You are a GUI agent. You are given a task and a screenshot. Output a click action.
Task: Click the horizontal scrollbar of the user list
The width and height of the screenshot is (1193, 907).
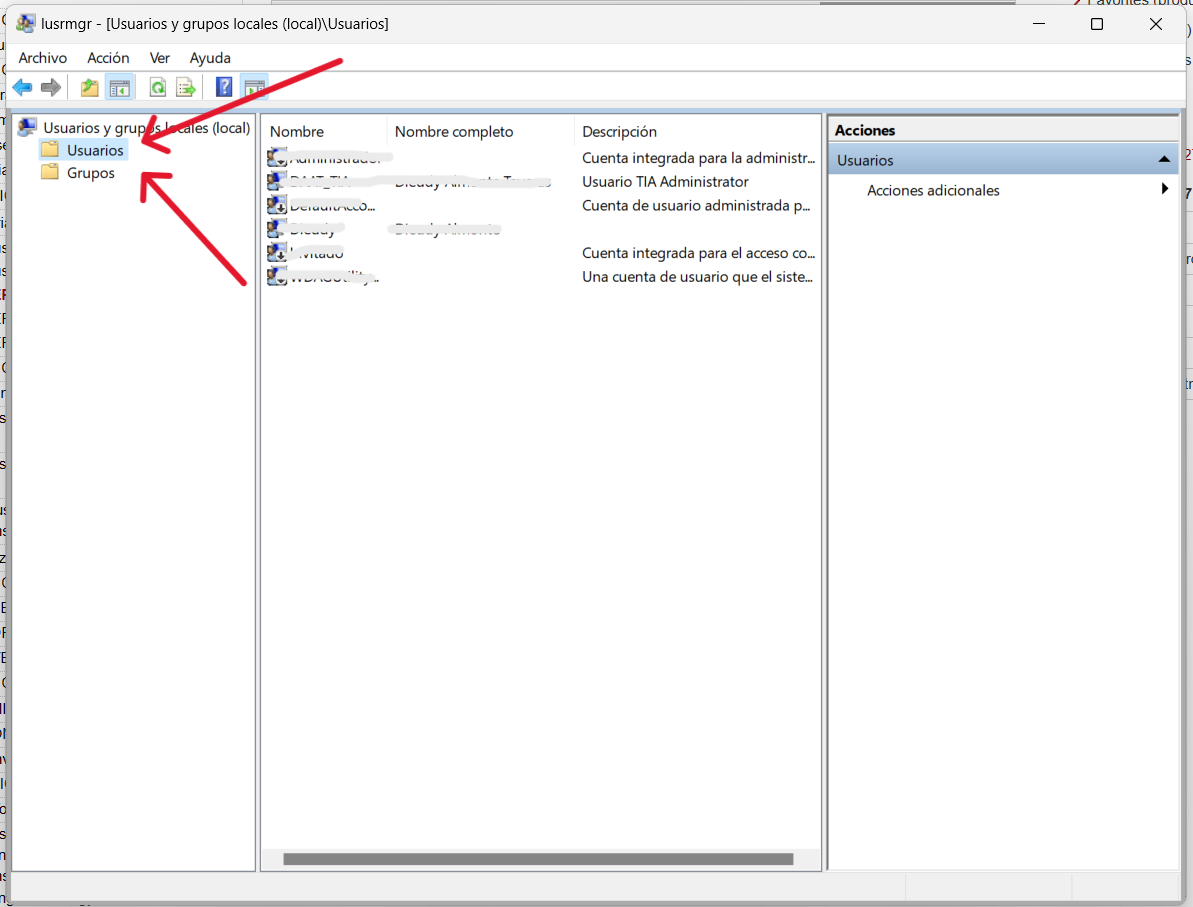[538, 859]
